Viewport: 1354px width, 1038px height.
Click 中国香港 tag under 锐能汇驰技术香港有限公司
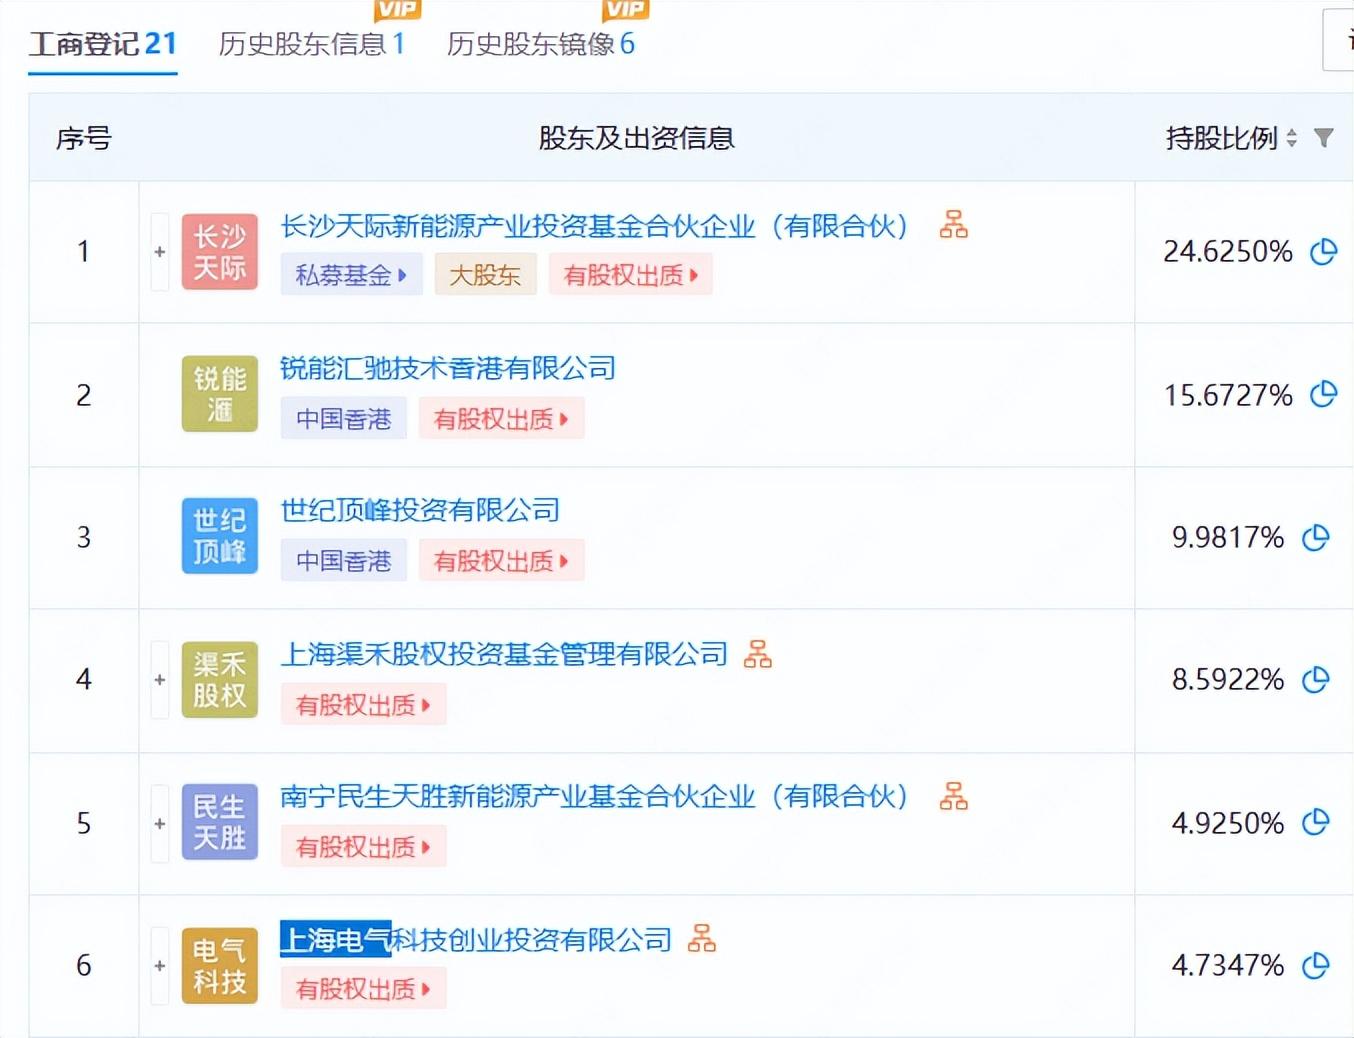(x=344, y=419)
